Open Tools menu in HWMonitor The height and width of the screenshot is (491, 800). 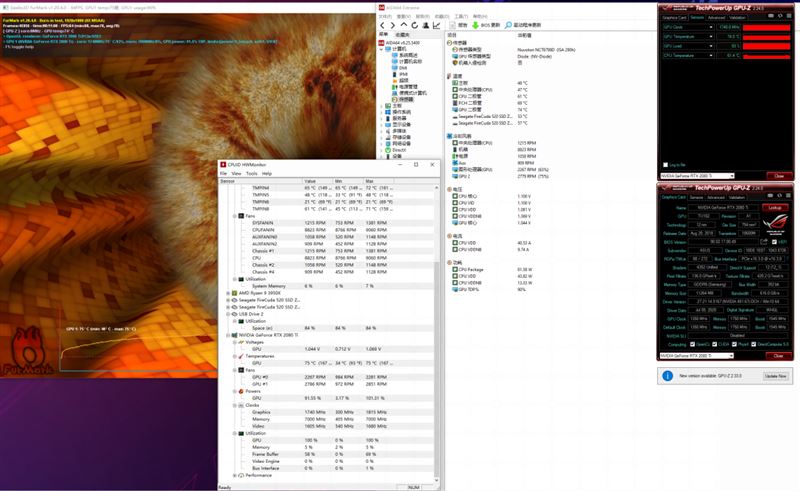pos(252,174)
